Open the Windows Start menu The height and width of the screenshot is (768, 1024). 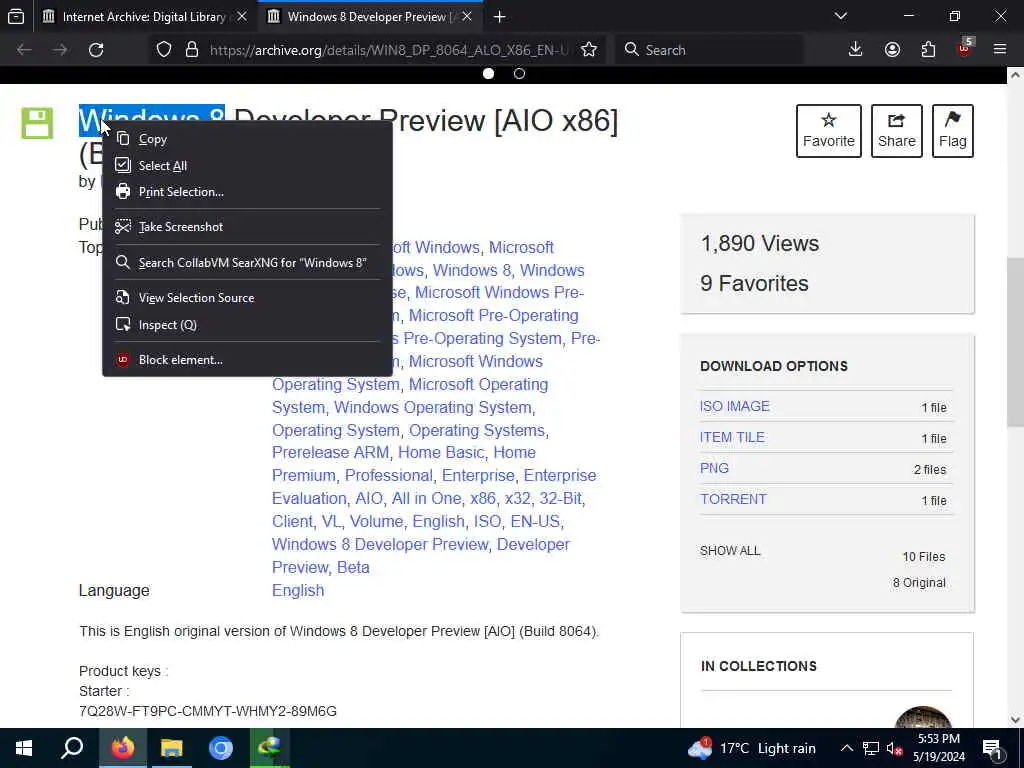[x=24, y=748]
